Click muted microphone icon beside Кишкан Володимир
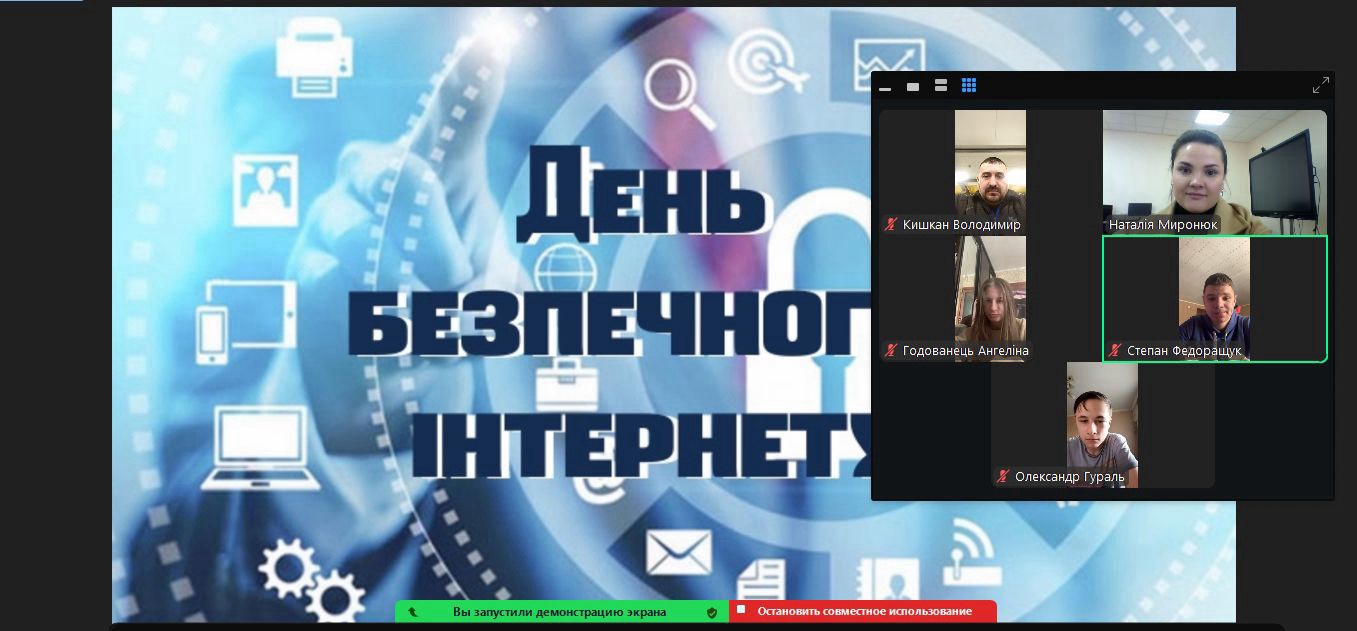Screen dimensions: 1357x631 tap(890, 225)
